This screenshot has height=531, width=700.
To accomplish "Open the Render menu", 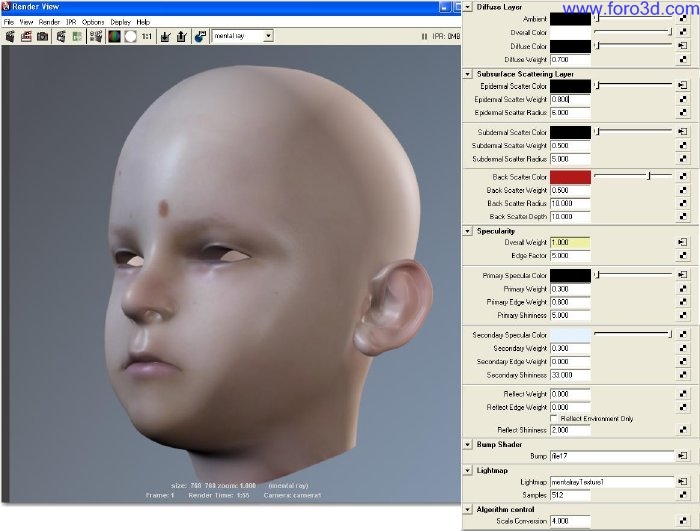I will 49,22.
